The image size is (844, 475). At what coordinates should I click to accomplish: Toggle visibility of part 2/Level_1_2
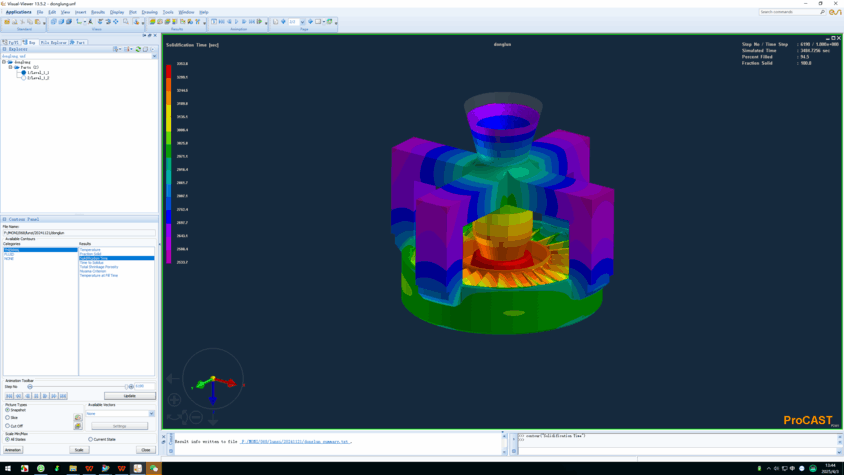pyautogui.click(x=24, y=78)
